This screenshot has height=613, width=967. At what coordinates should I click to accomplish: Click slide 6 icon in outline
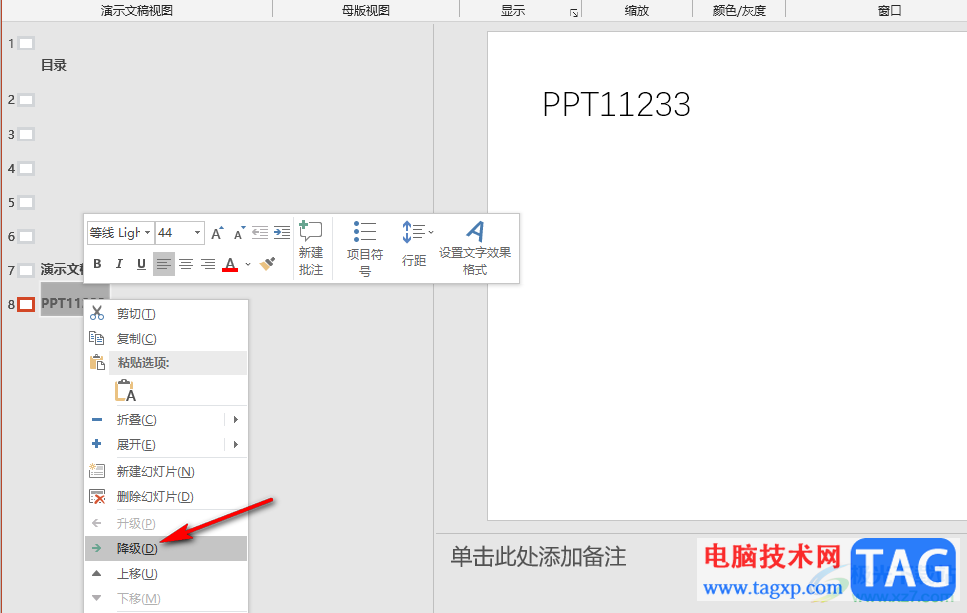tap(26, 236)
